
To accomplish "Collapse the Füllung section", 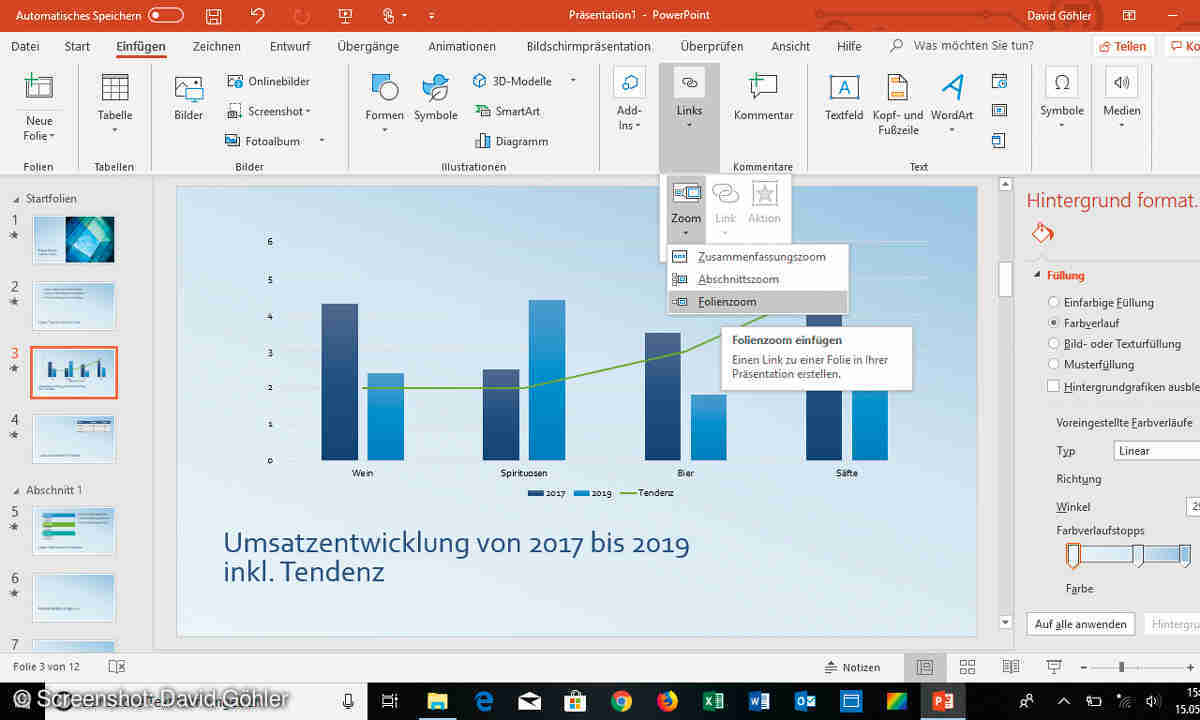I will coord(1037,276).
